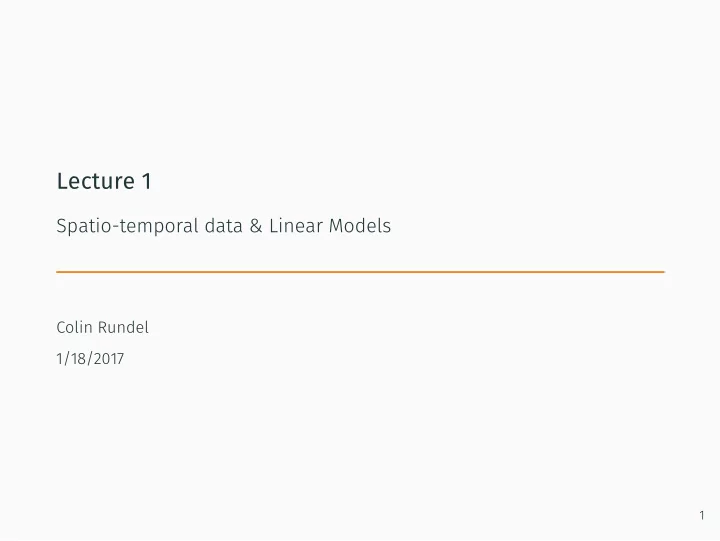The width and height of the screenshot is (720, 541).
Task: Click the orange horizontal divider line
Action: tap(360, 272)
